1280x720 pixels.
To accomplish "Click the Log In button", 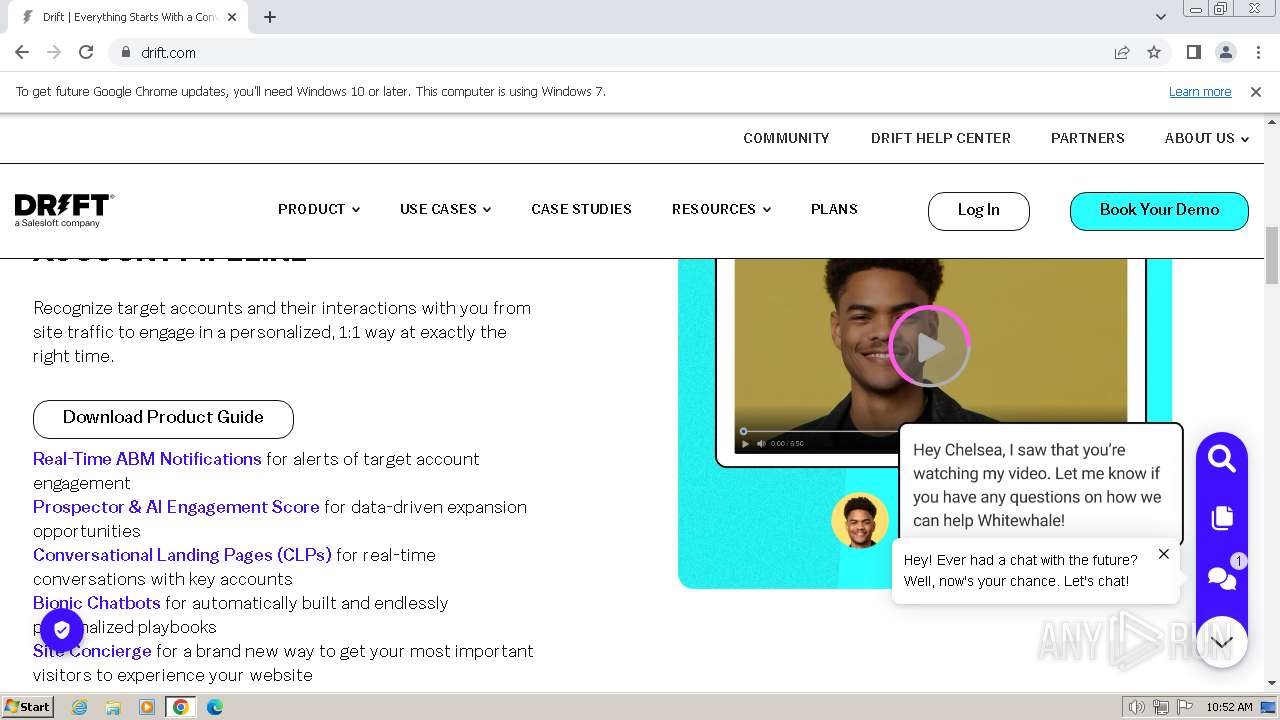I will 978,210.
